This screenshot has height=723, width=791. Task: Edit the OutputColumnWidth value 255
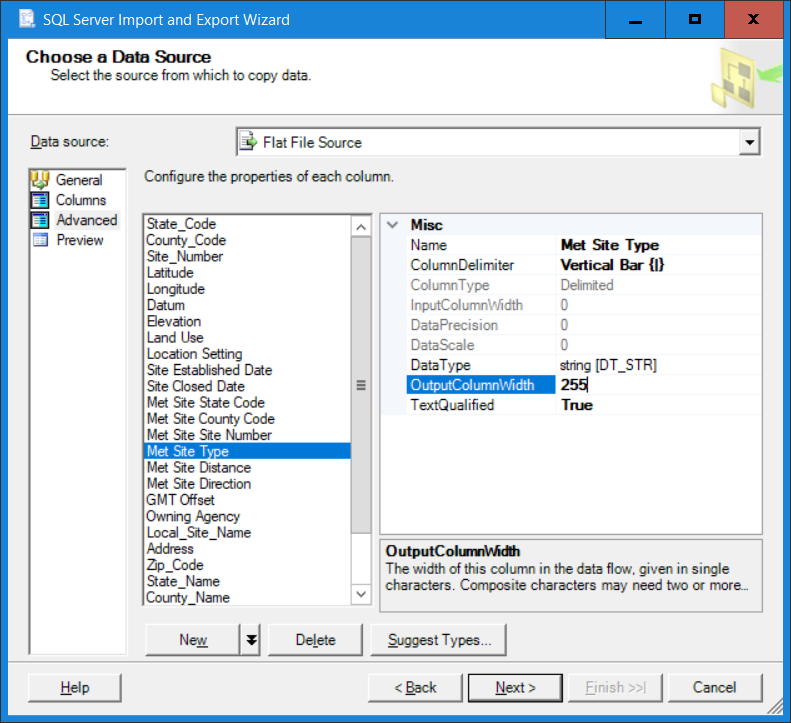click(658, 385)
